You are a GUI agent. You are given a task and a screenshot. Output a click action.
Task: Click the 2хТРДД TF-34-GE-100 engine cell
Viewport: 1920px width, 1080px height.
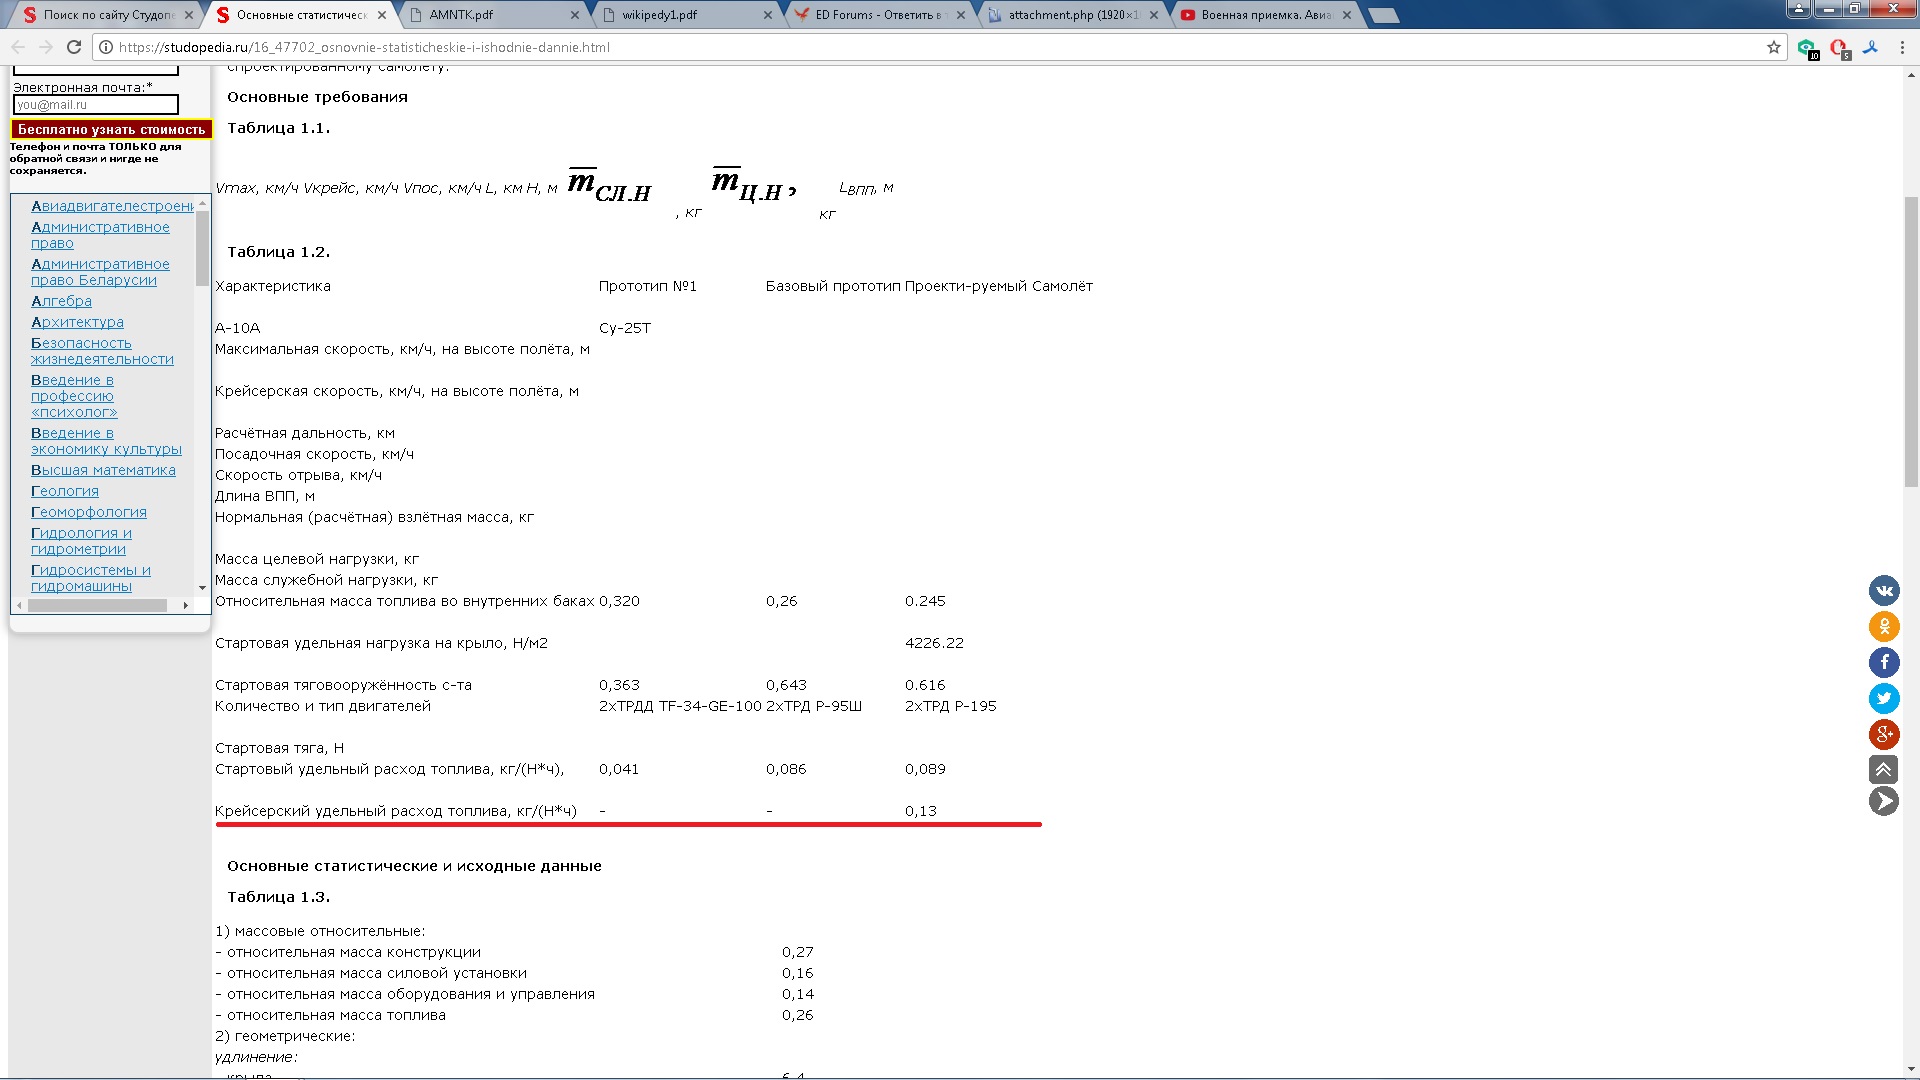coord(680,706)
